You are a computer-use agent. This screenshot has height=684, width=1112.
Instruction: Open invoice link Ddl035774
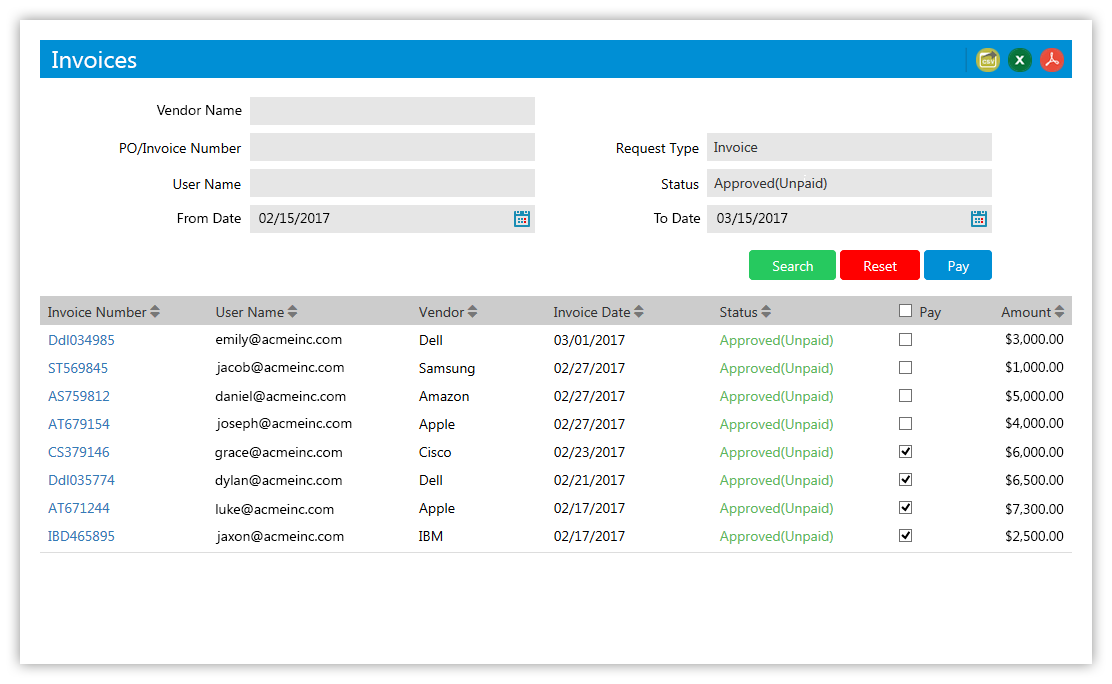tap(81, 480)
